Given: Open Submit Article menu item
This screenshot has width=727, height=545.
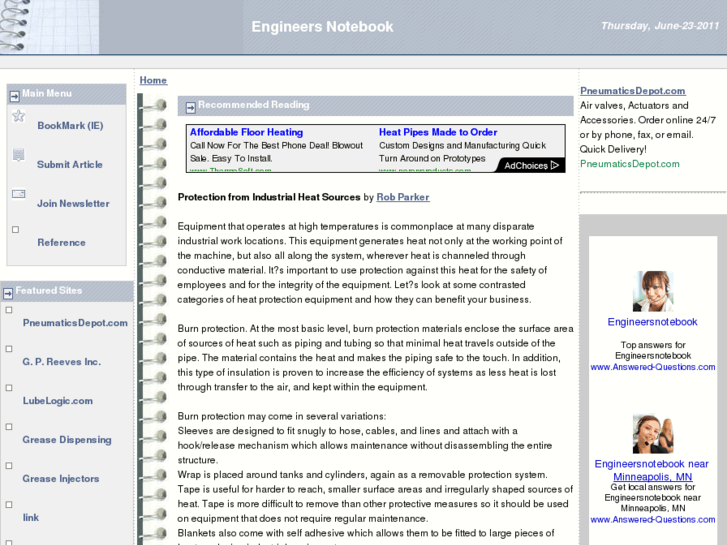Looking at the screenshot, I should click(70, 165).
